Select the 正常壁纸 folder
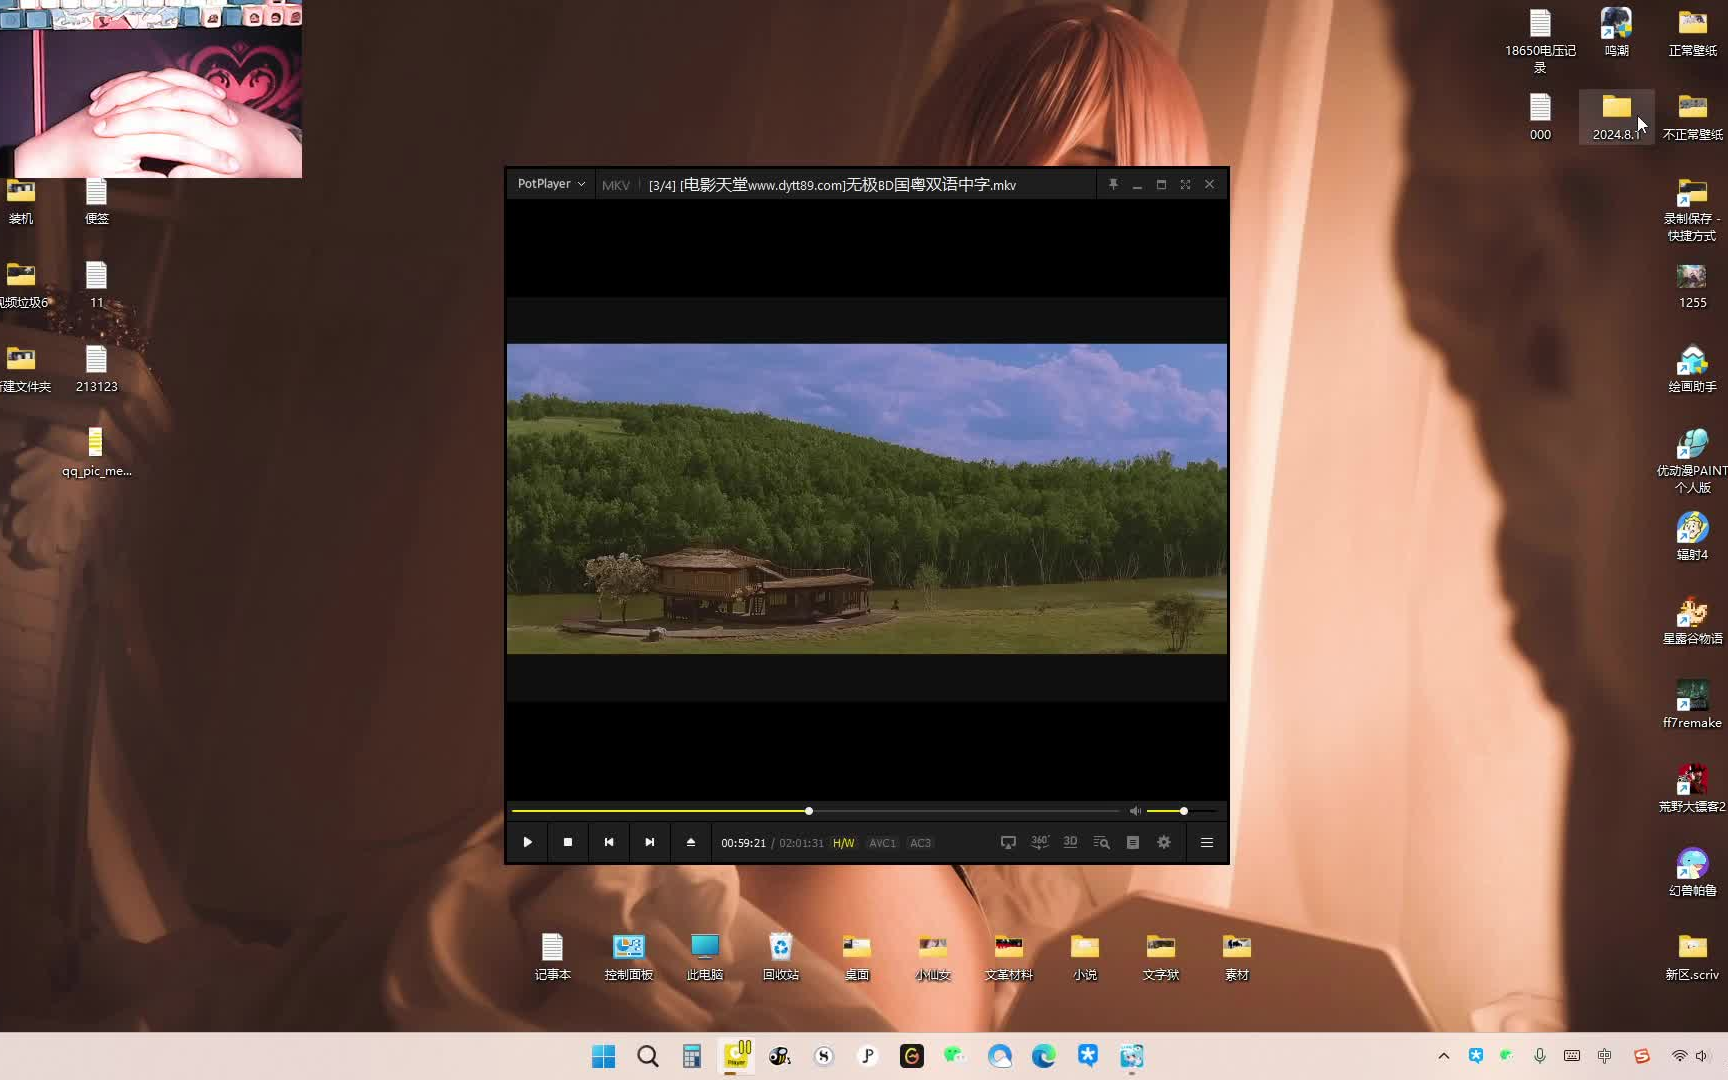Viewport: 1728px width, 1080px height. coord(1693,33)
